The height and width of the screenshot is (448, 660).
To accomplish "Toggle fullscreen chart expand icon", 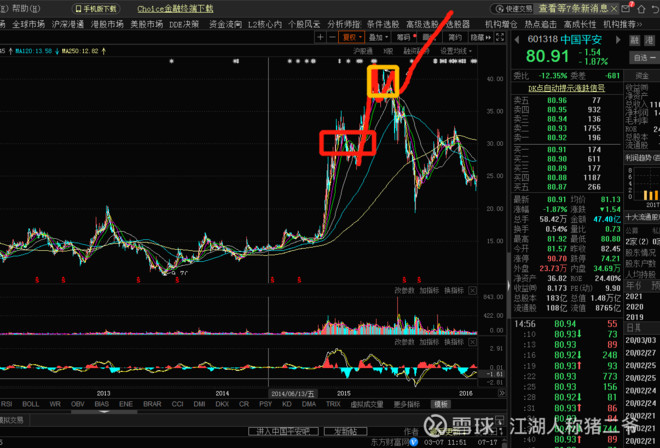I will coord(500,37).
